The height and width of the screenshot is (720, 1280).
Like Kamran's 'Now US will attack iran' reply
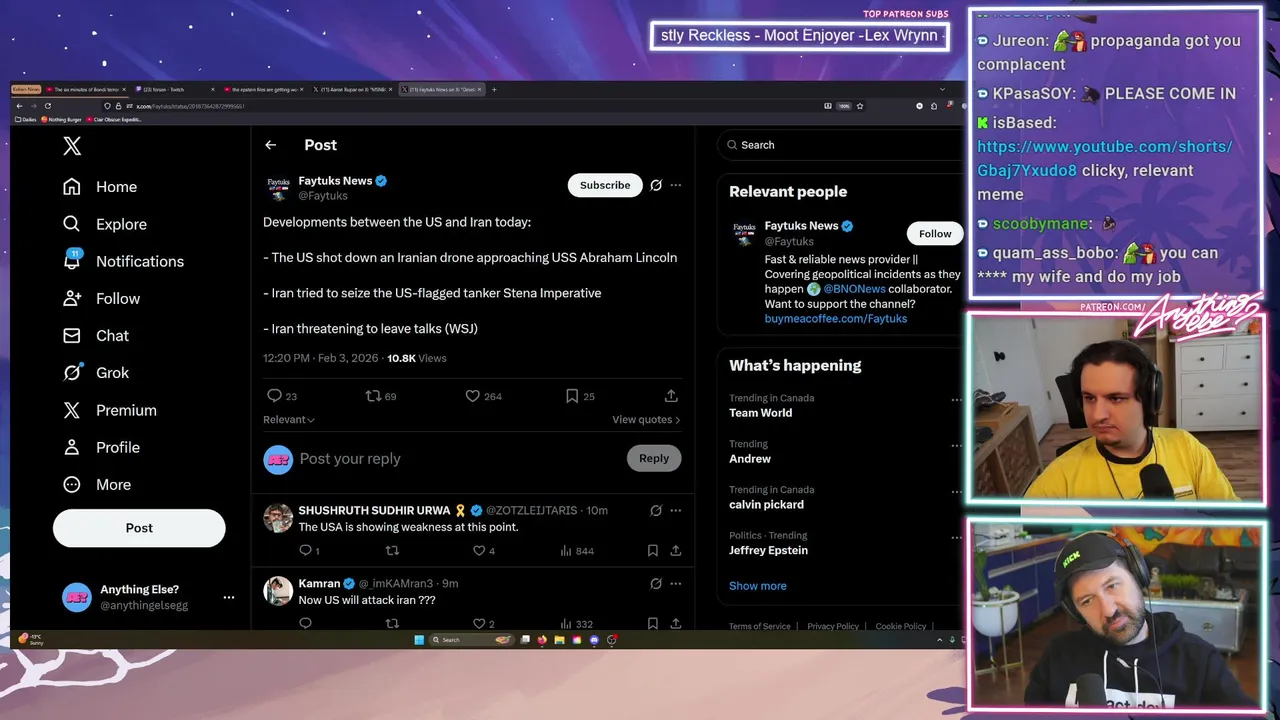pos(479,623)
